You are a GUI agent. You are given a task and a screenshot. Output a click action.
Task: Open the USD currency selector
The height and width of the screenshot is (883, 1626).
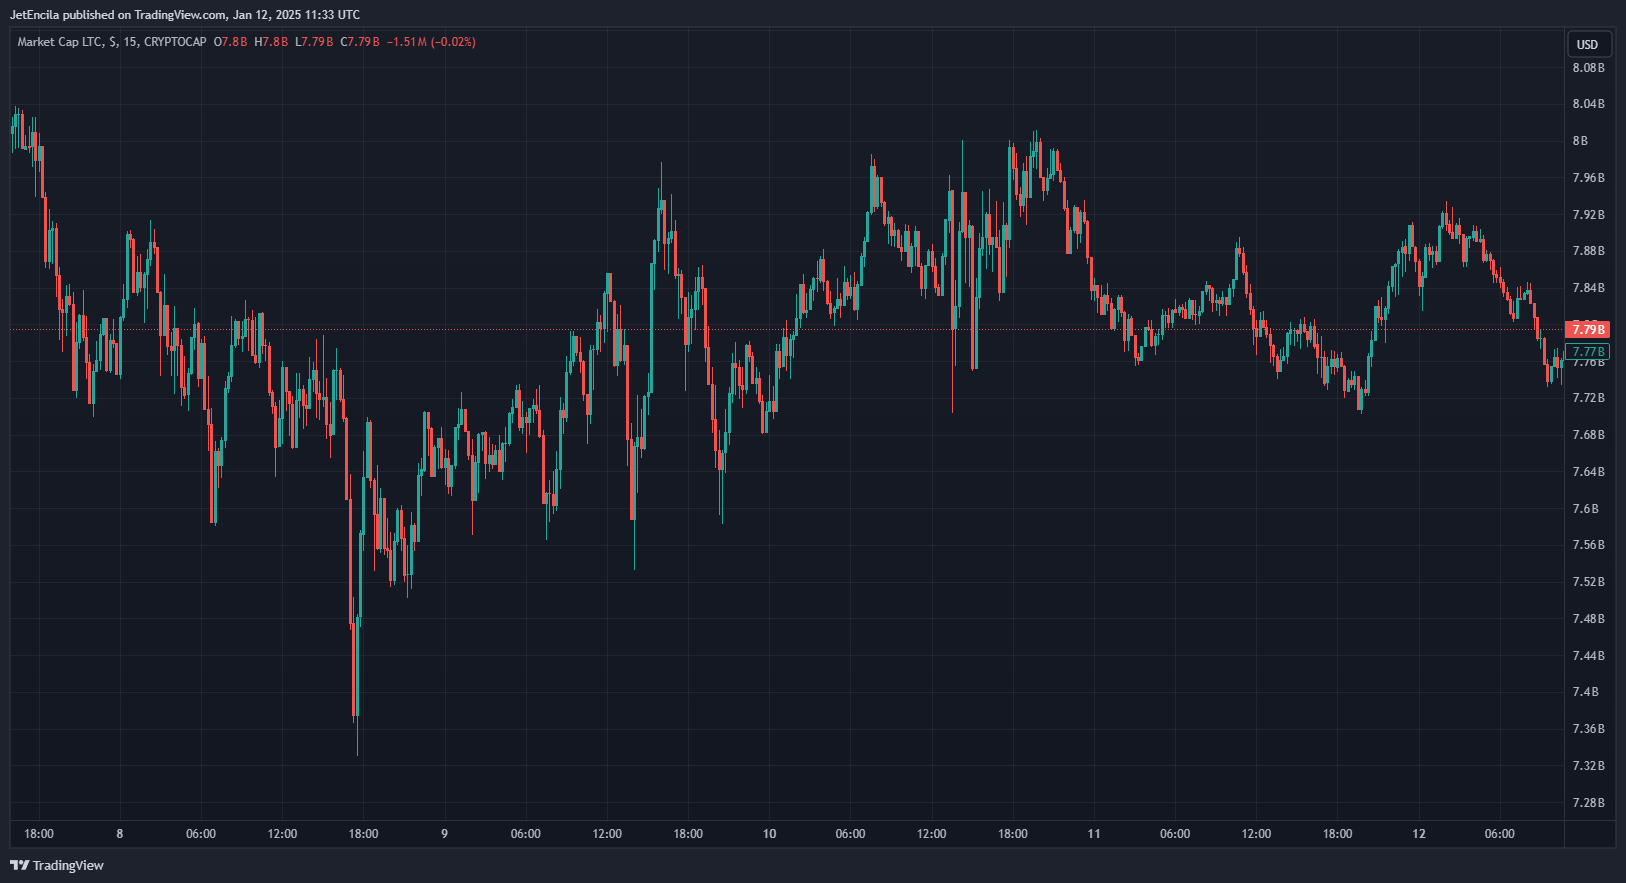1587,44
